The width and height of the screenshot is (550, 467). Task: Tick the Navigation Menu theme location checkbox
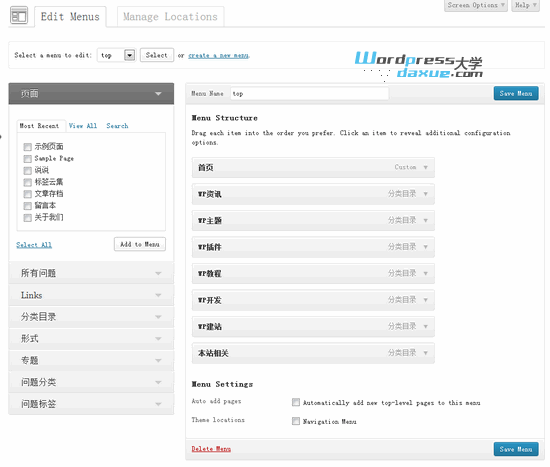click(x=296, y=421)
